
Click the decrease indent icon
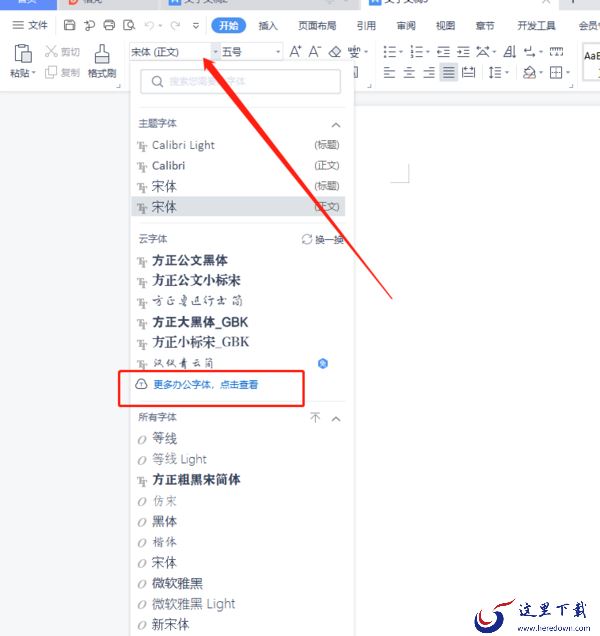pos(443,52)
